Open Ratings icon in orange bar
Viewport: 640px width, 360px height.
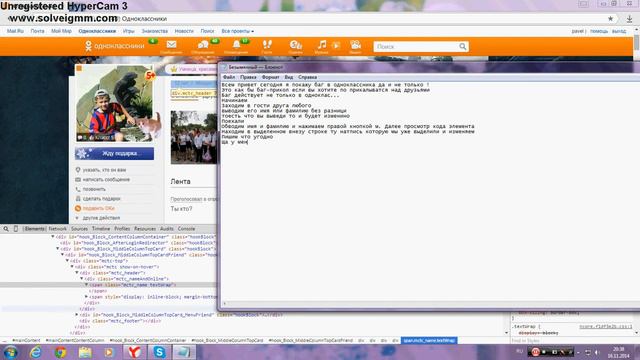(x=296, y=45)
